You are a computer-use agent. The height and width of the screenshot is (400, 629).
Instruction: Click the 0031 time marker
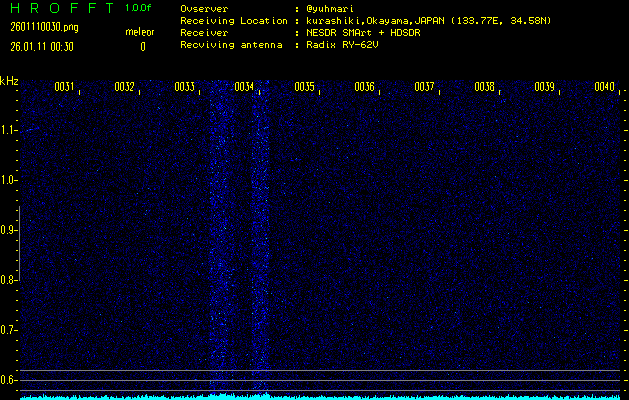pyautogui.click(x=64, y=87)
